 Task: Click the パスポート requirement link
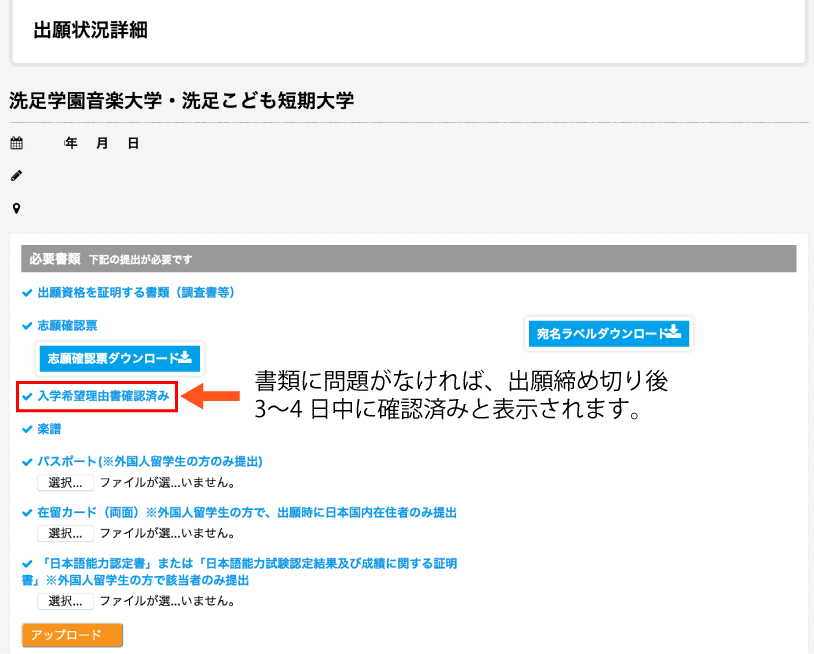[150, 461]
